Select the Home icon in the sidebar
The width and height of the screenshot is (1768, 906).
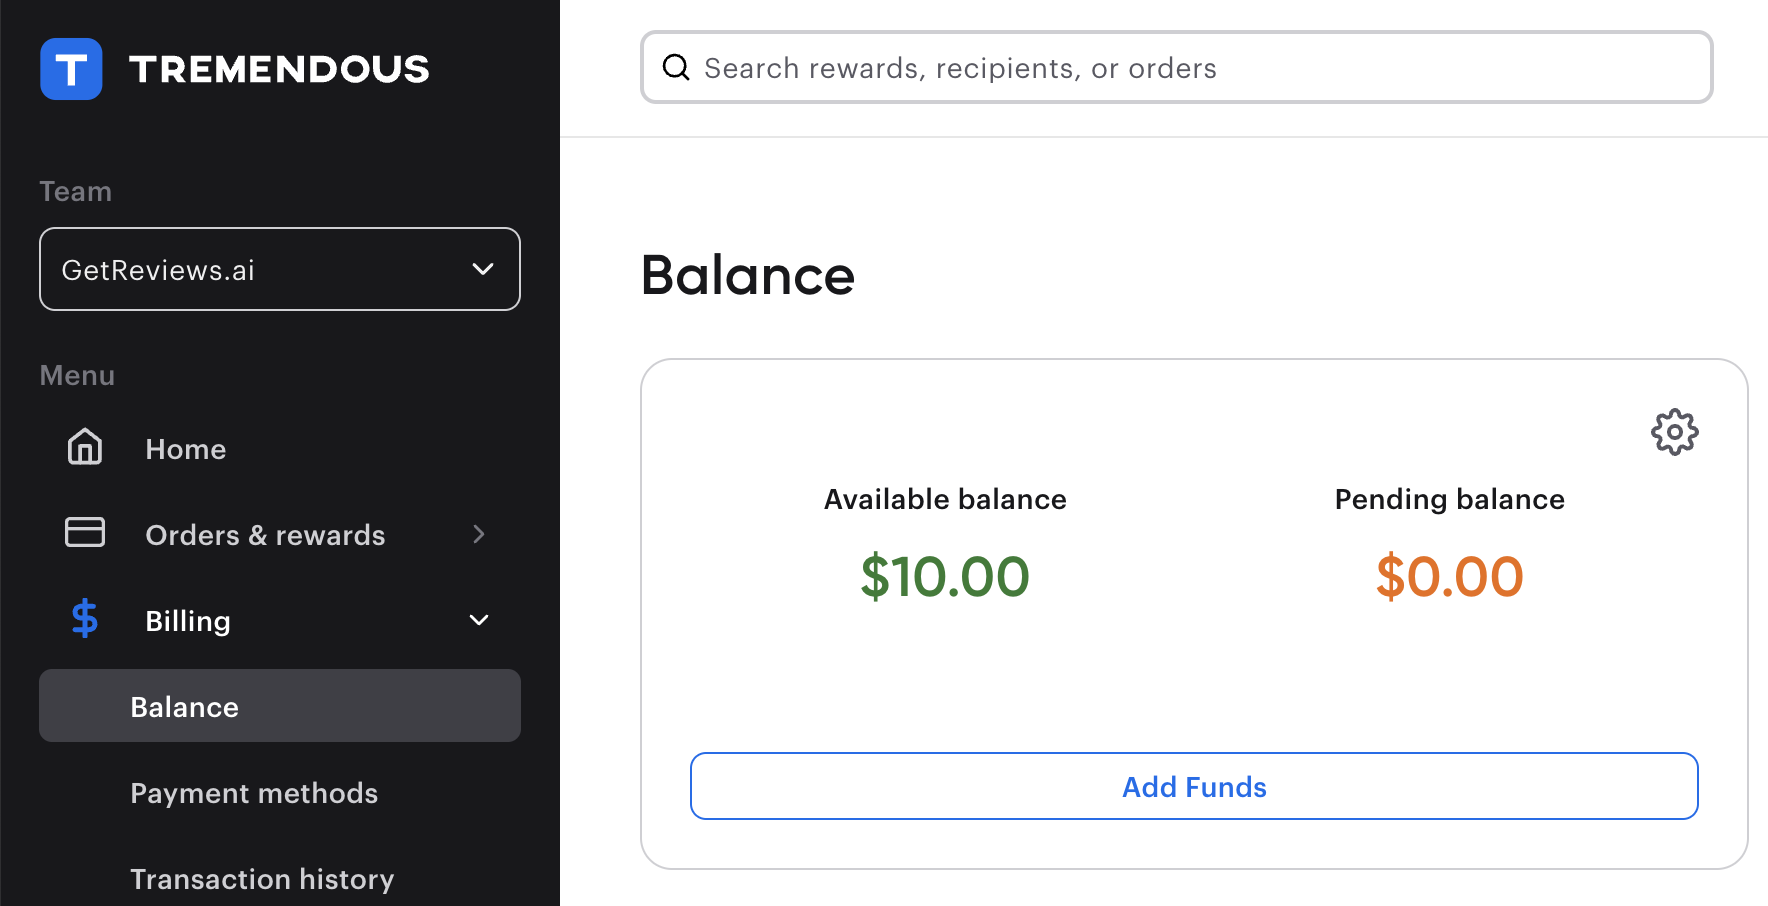pos(85,448)
